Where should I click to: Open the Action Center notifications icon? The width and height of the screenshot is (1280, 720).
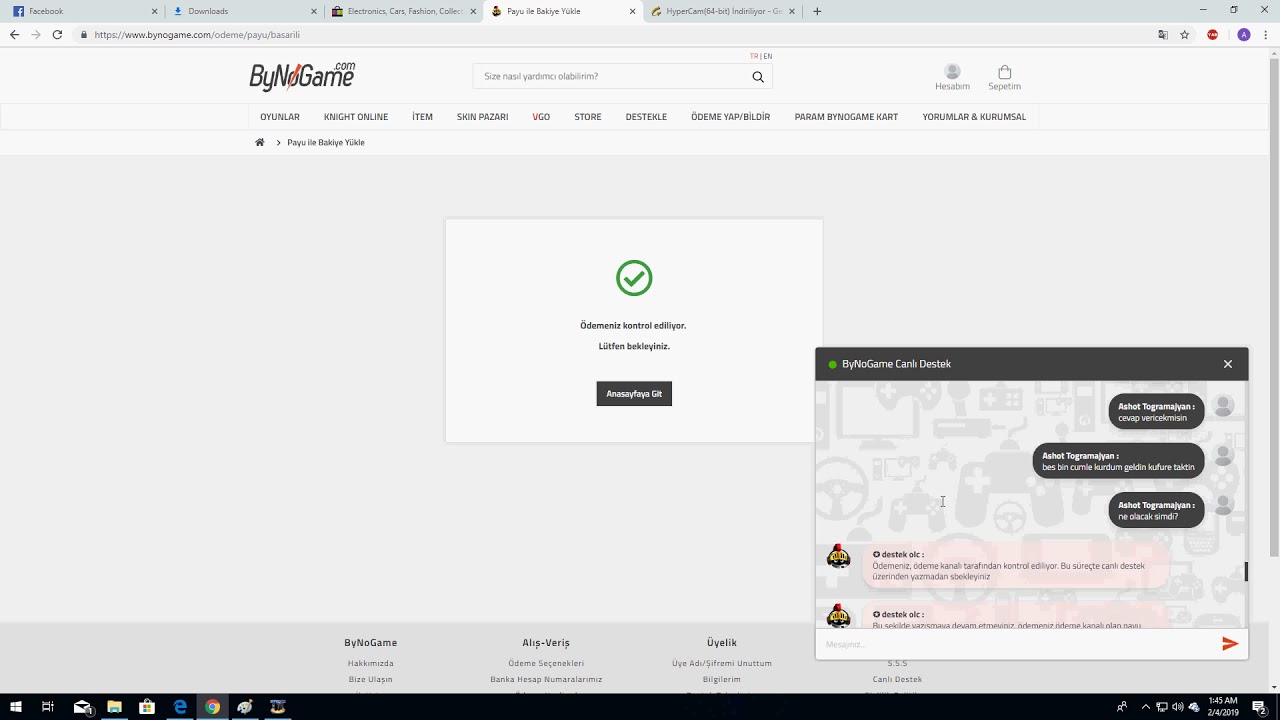click(x=1260, y=707)
